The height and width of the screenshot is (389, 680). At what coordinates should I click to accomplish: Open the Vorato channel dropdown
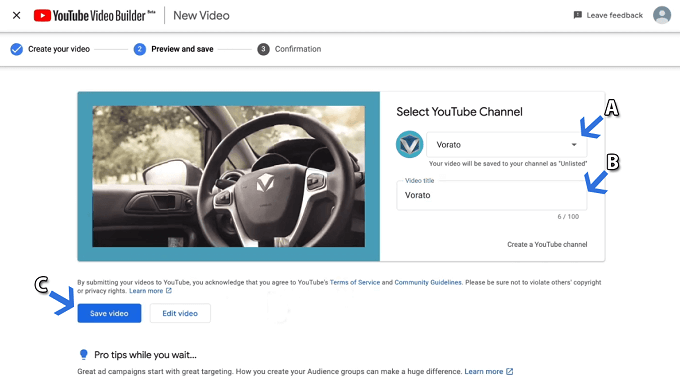[507, 145]
